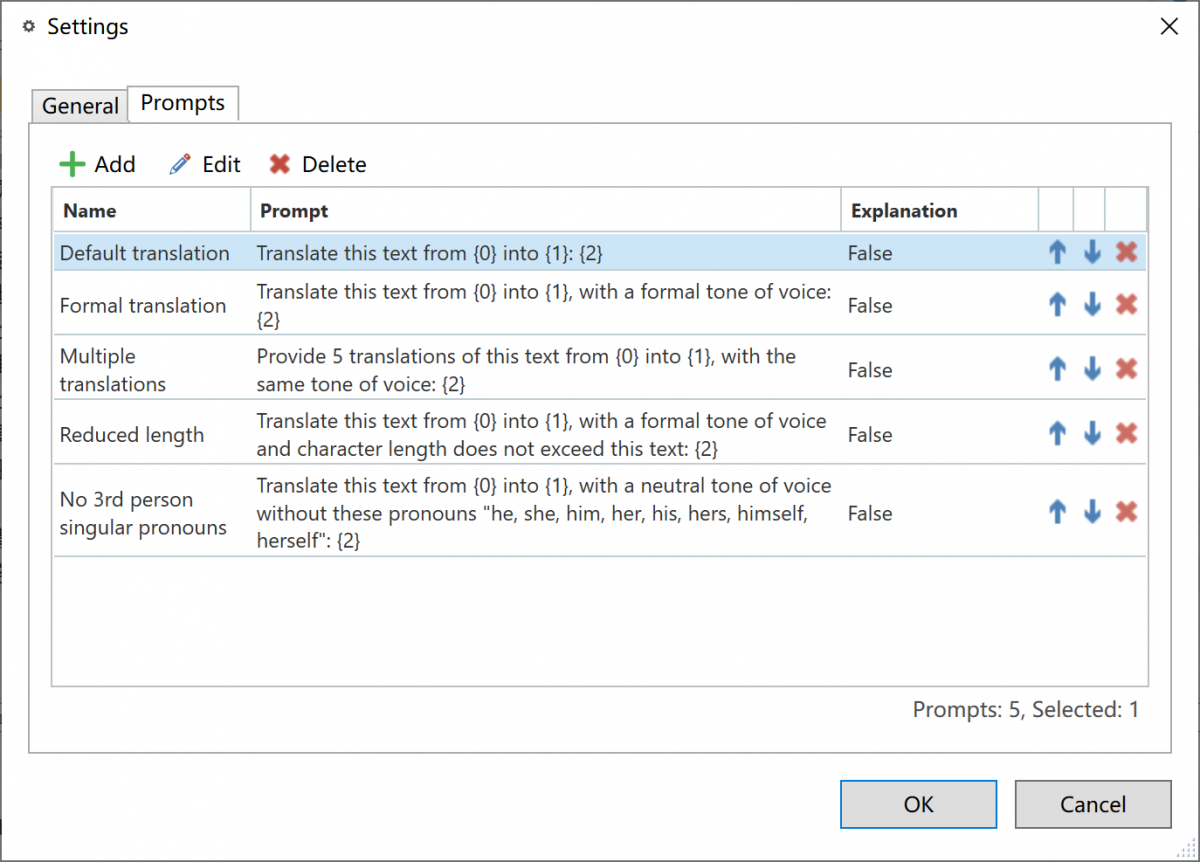1200x862 pixels.
Task: Click the Explanation column header
Action: point(938,211)
